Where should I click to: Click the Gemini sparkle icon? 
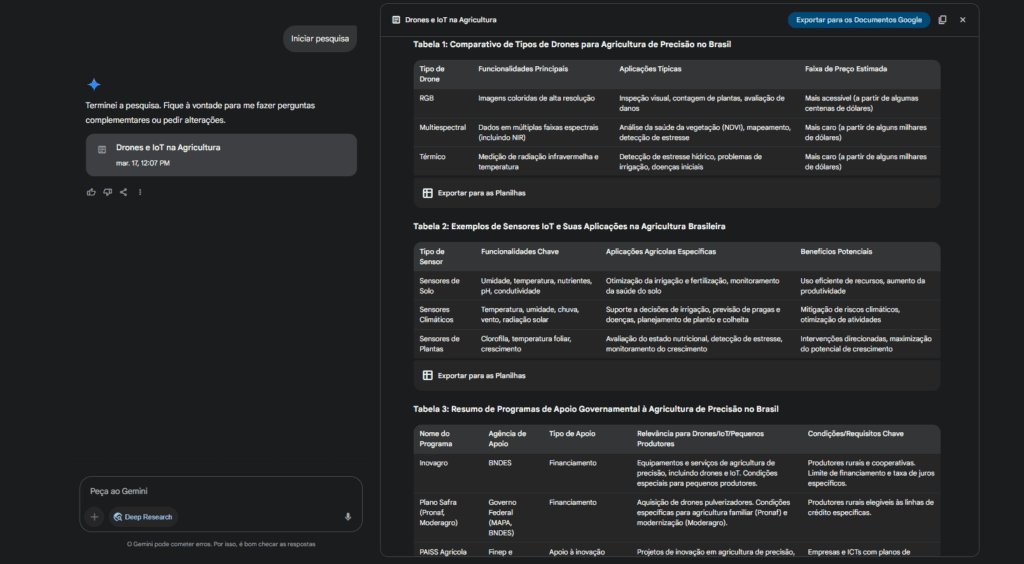coord(94,84)
